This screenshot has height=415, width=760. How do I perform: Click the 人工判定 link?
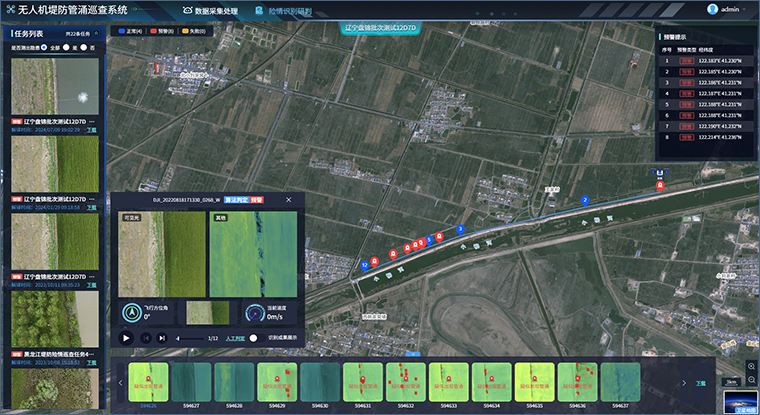coord(235,338)
